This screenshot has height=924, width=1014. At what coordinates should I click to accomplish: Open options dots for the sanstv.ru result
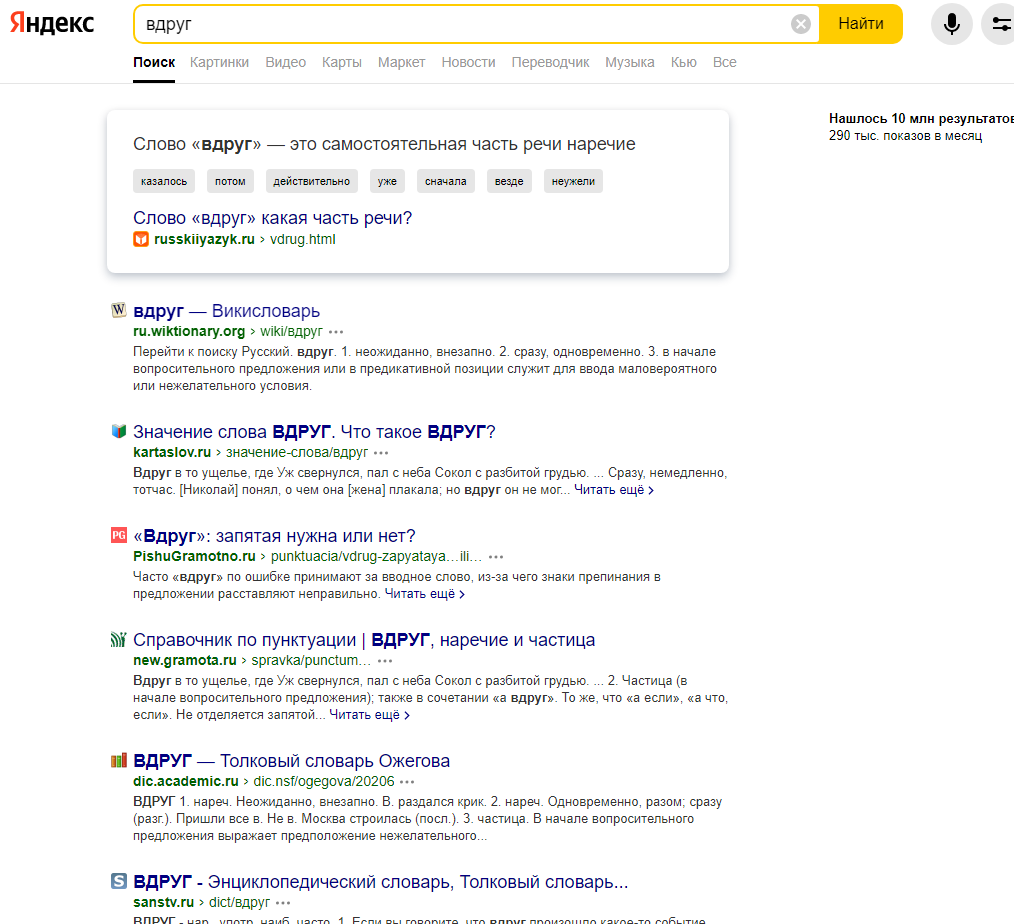283,903
